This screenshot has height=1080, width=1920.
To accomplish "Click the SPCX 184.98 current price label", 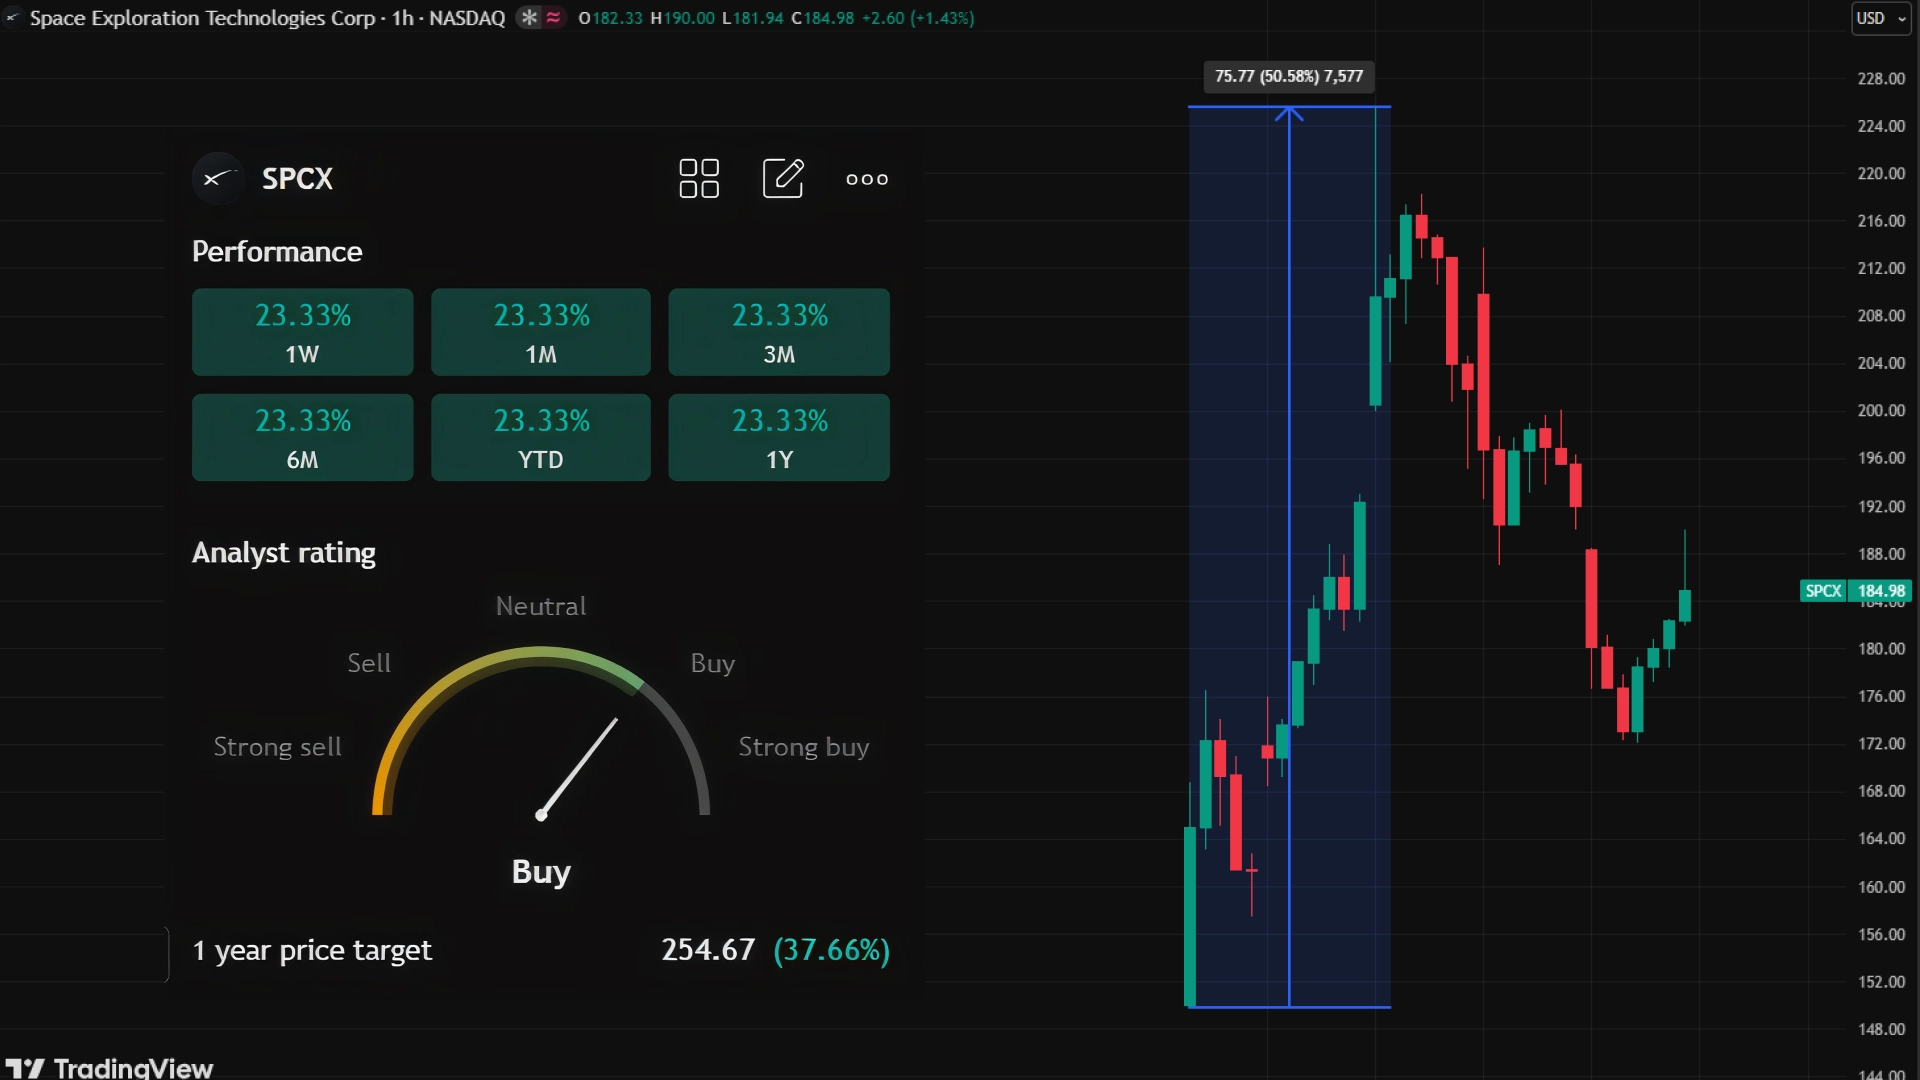I will click(1855, 591).
